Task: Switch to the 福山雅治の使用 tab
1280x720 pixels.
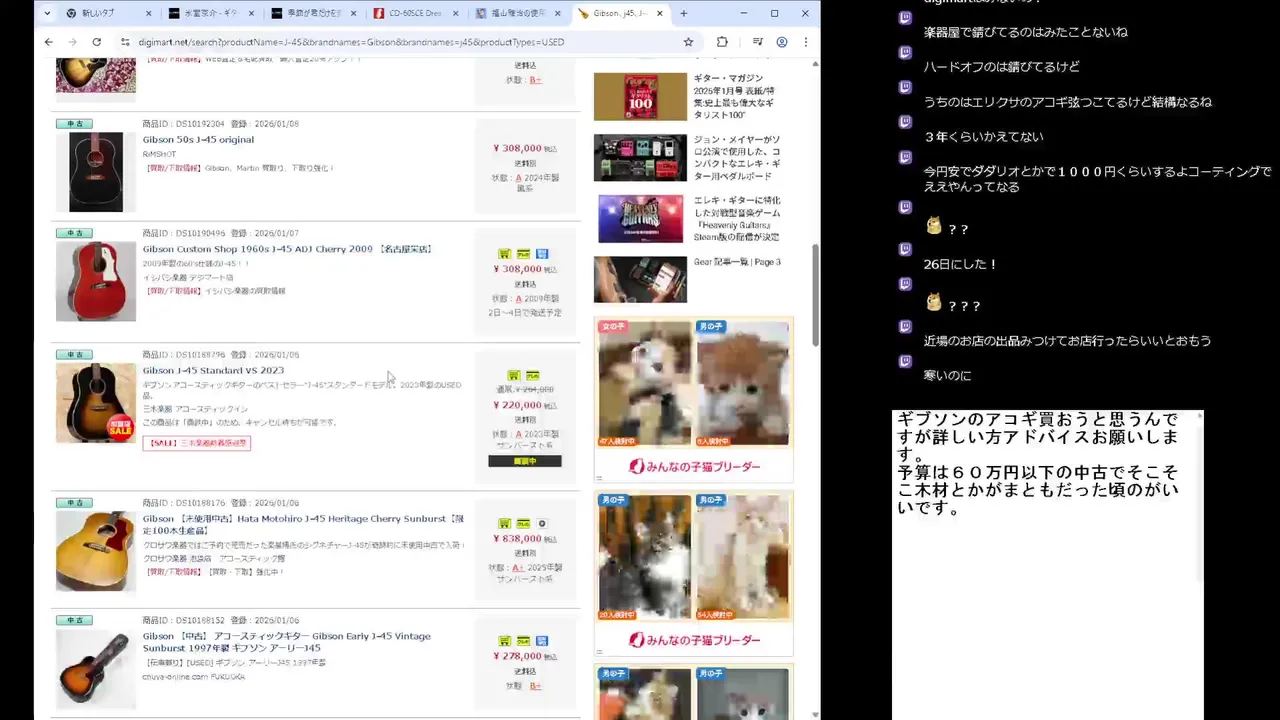Action: [516, 13]
